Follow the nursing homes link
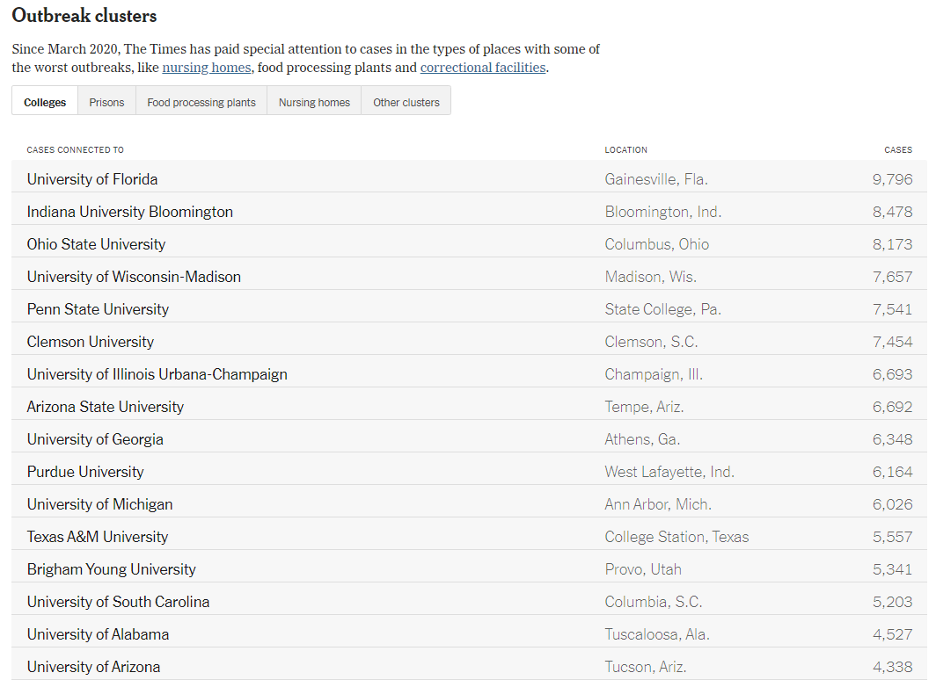The height and width of the screenshot is (680, 936). coord(206,68)
